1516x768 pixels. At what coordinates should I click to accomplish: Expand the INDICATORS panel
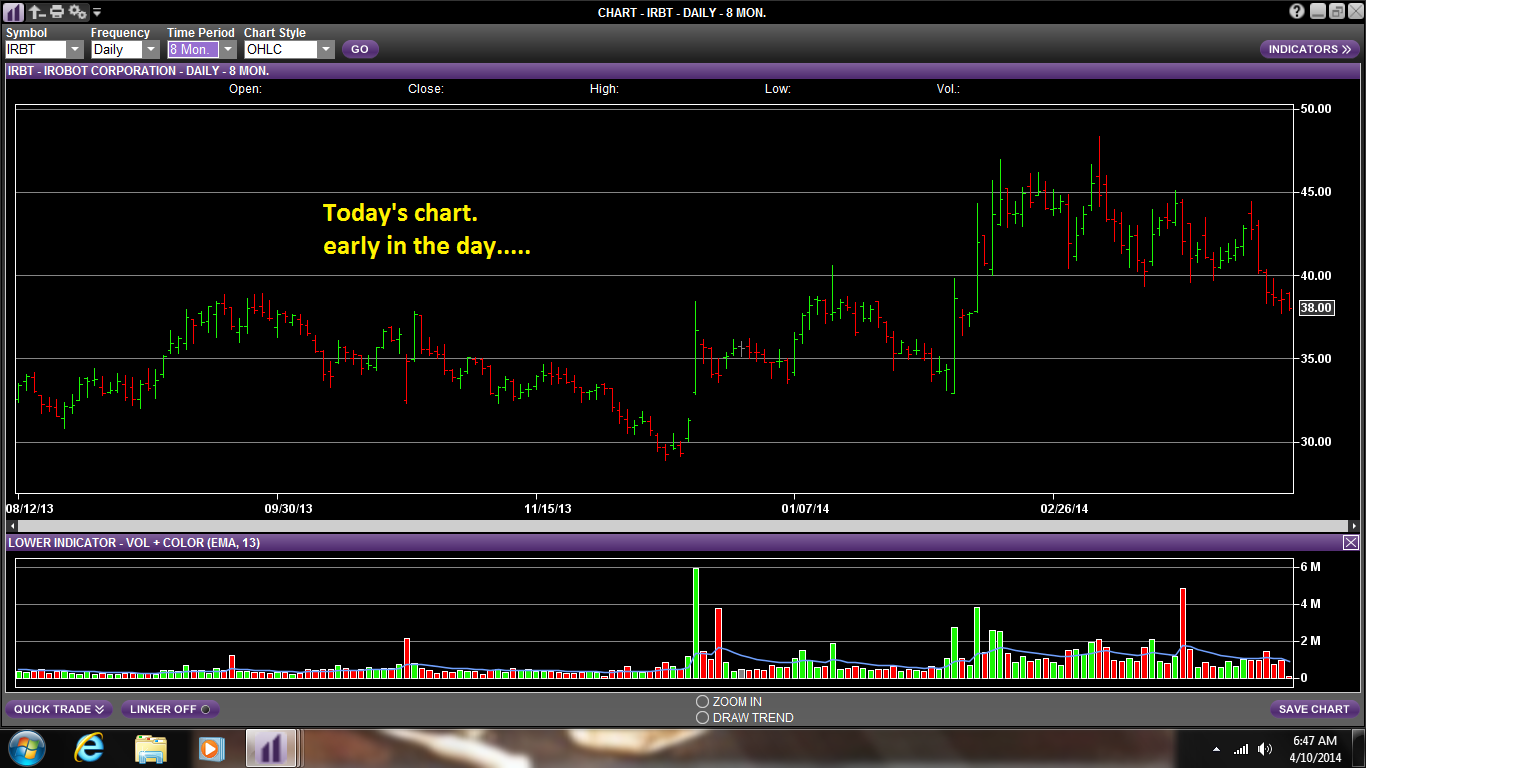(x=1309, y=49)
